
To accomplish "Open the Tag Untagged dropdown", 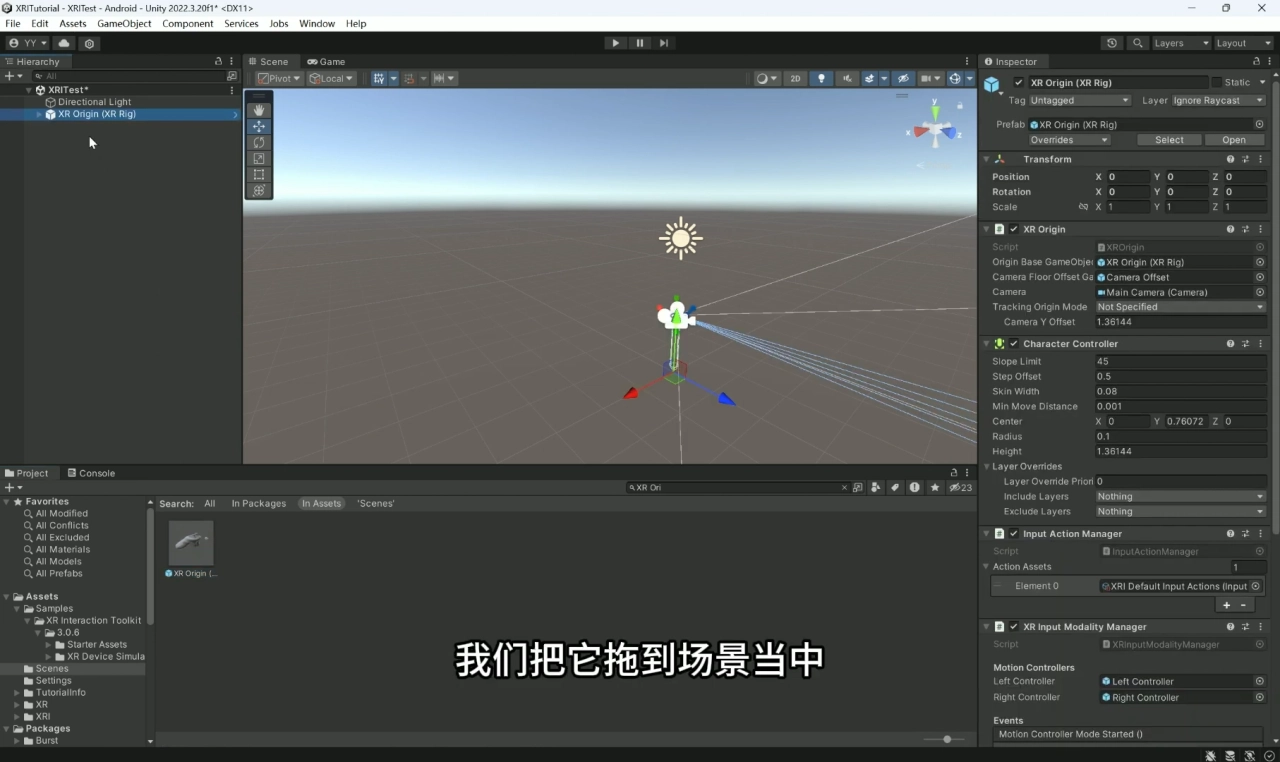I will pyautogui.click(x=1080, y=100).
